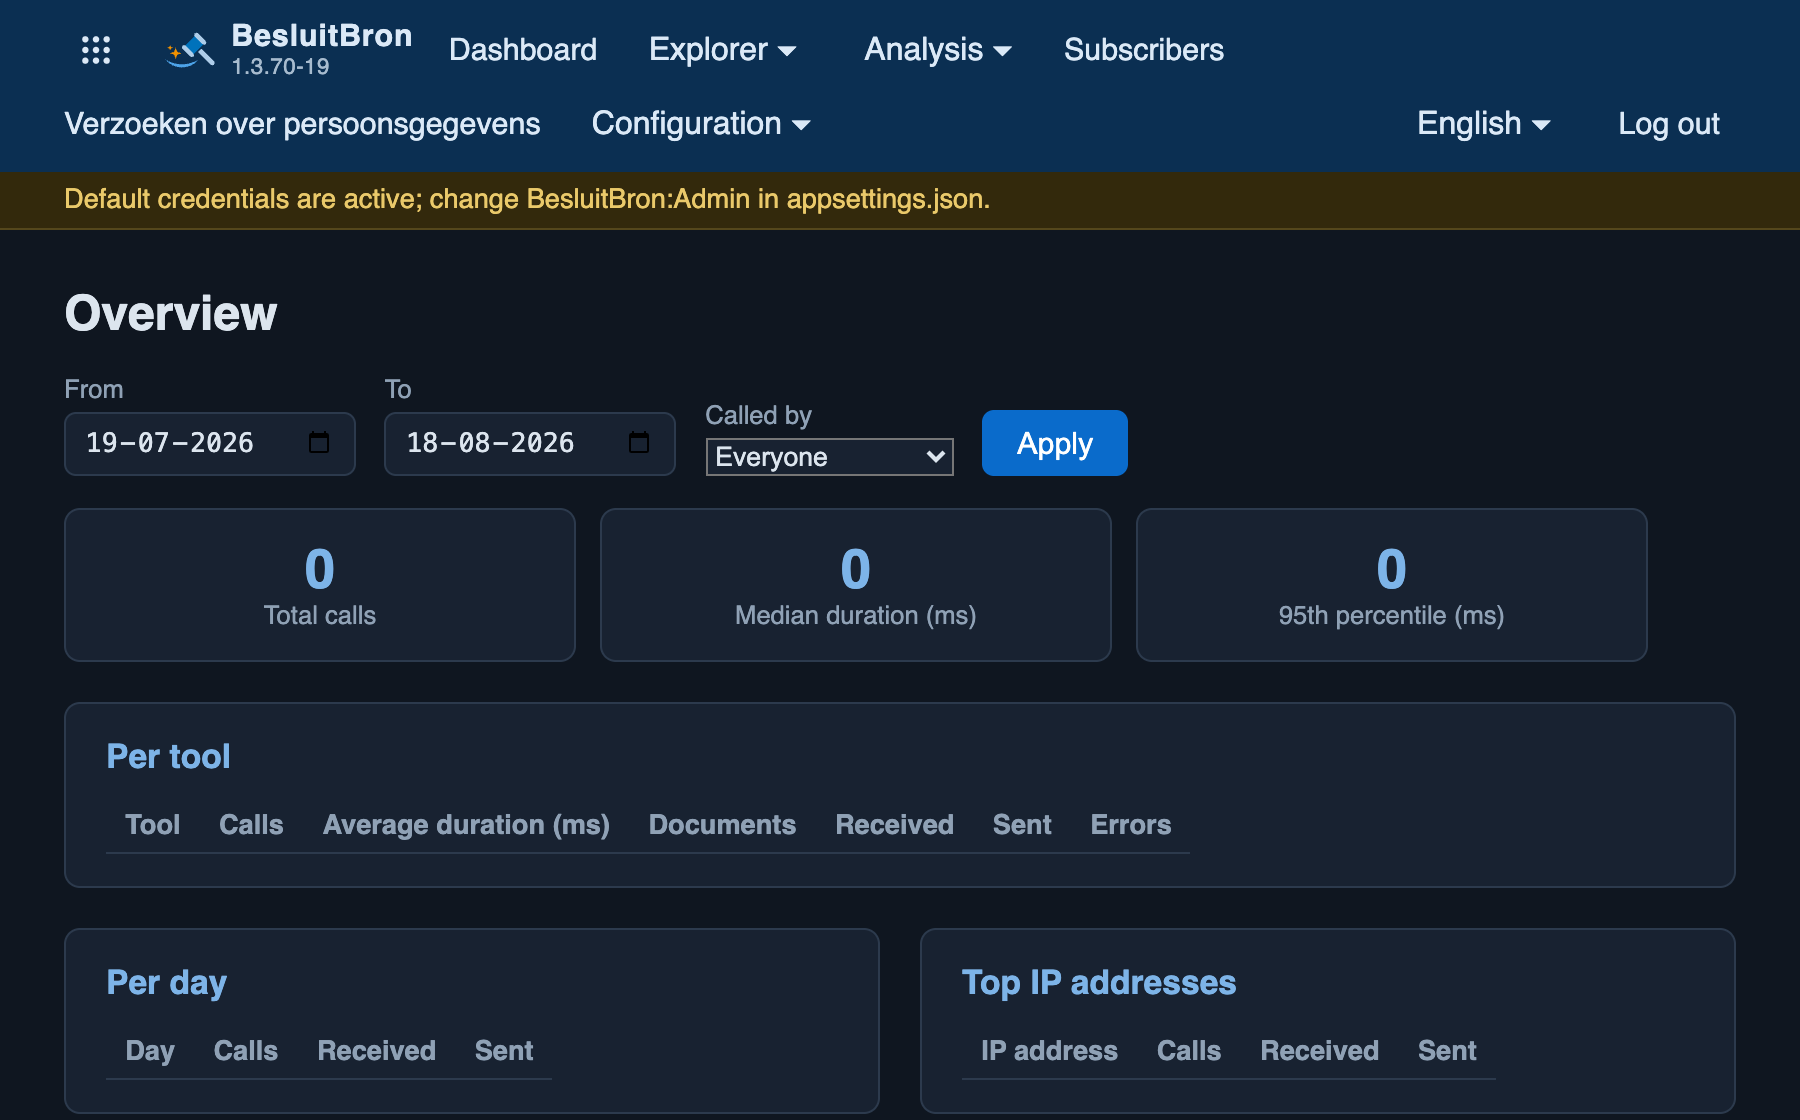Open Verzoeken over persoonsgegevens page
The image size is (1800, 1120).
pos(302,124)
